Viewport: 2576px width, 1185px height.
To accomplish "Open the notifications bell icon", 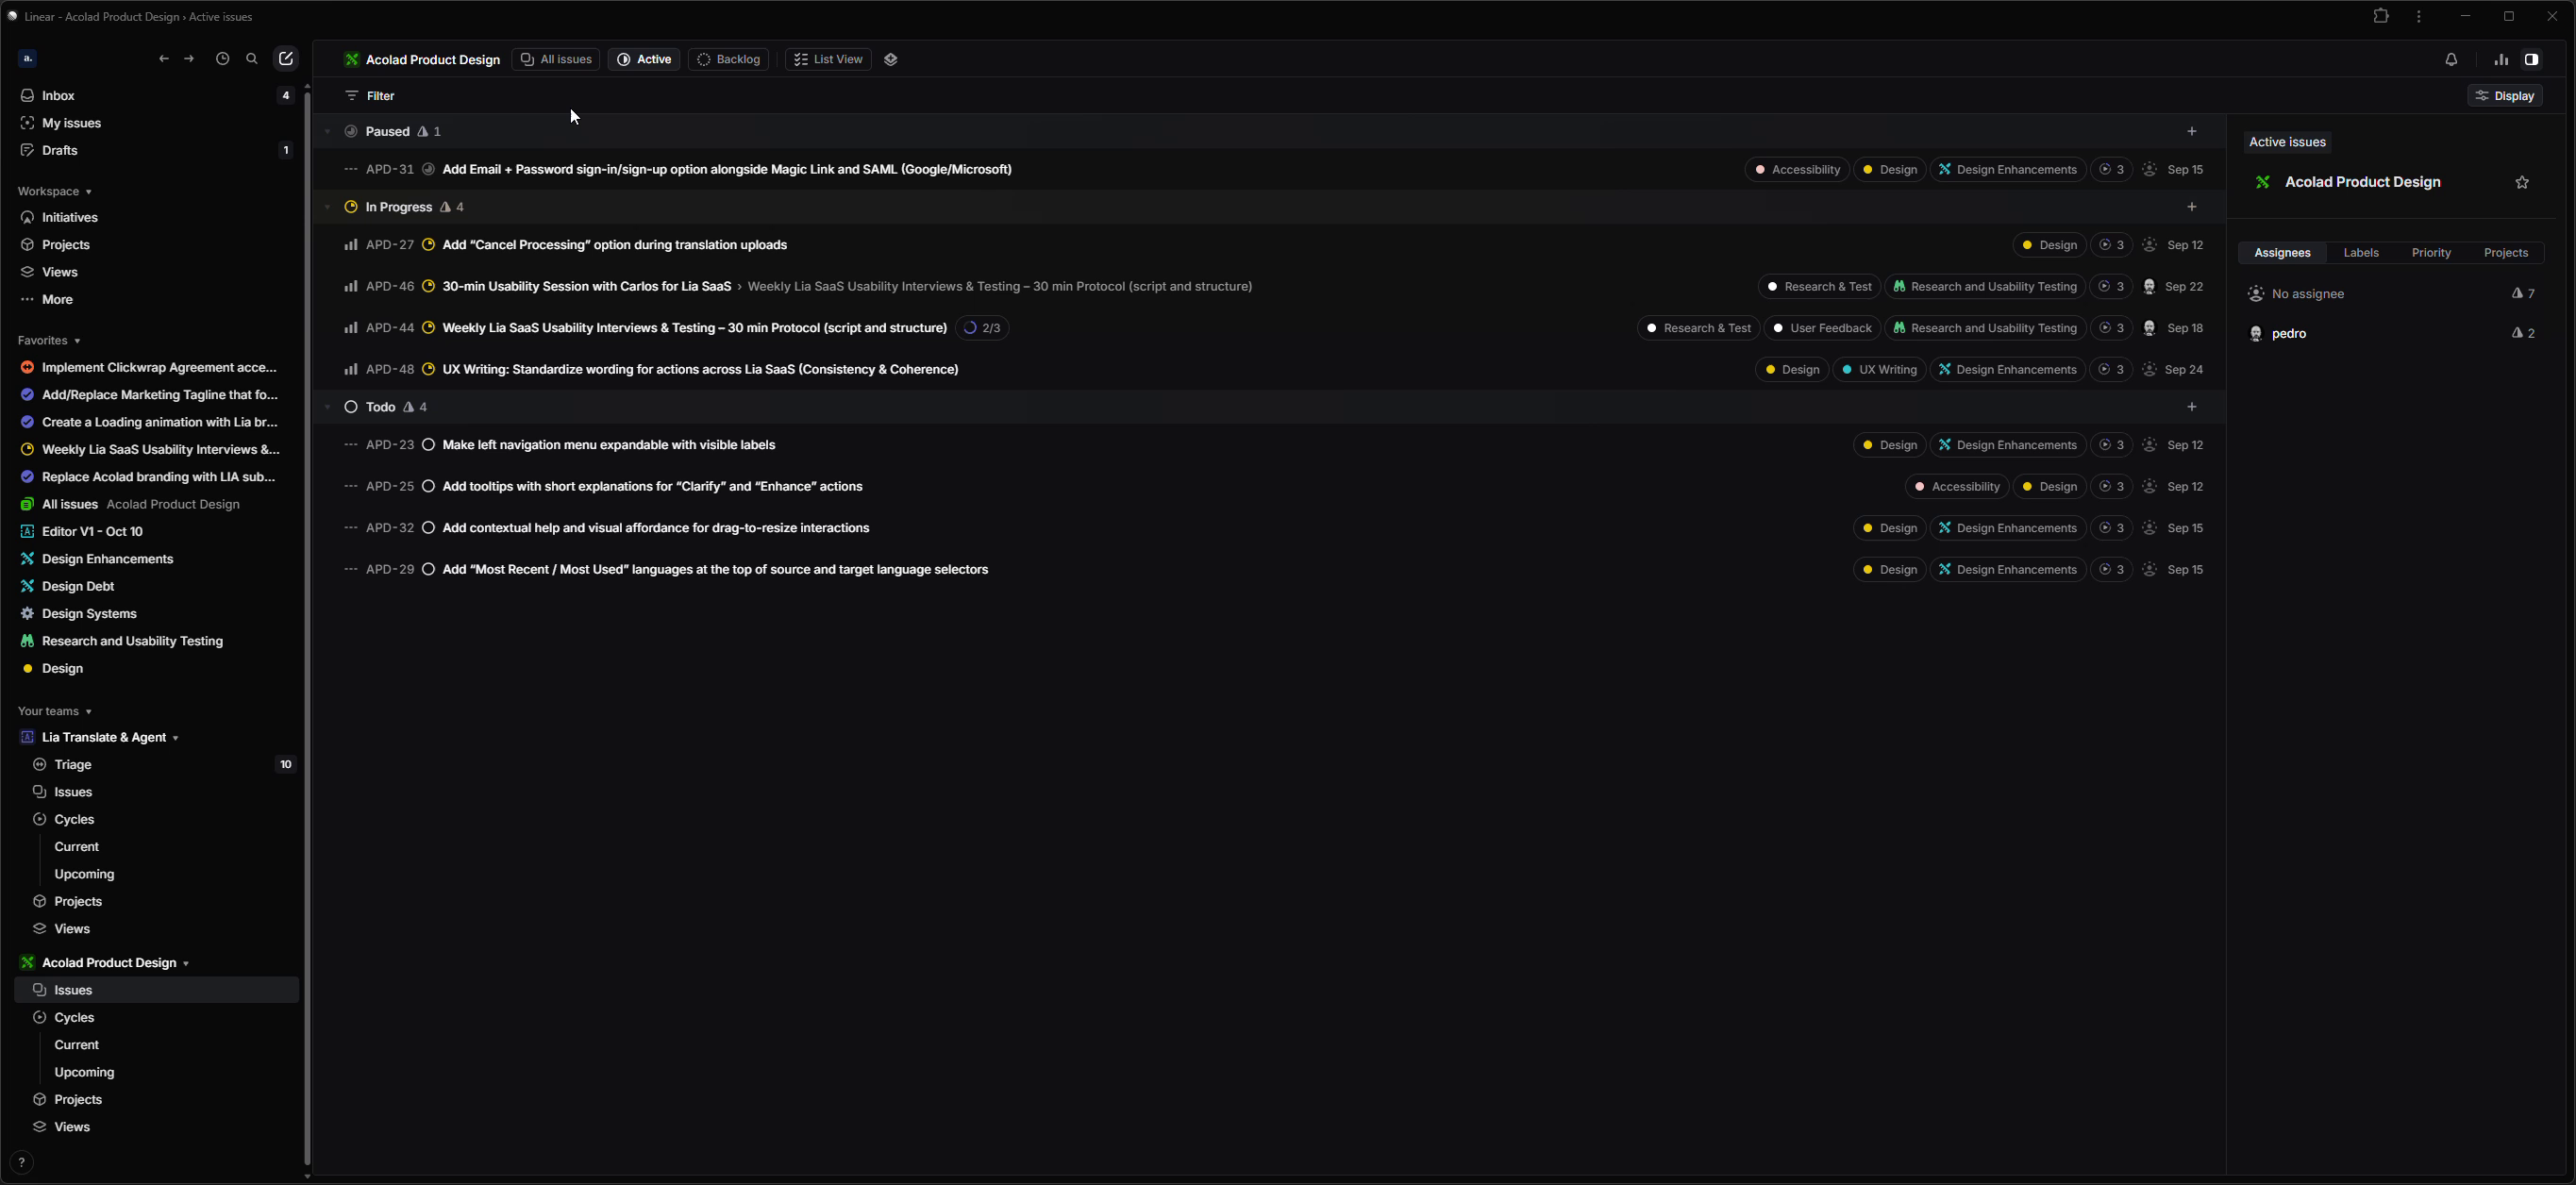I will (x=2451, y=60).
